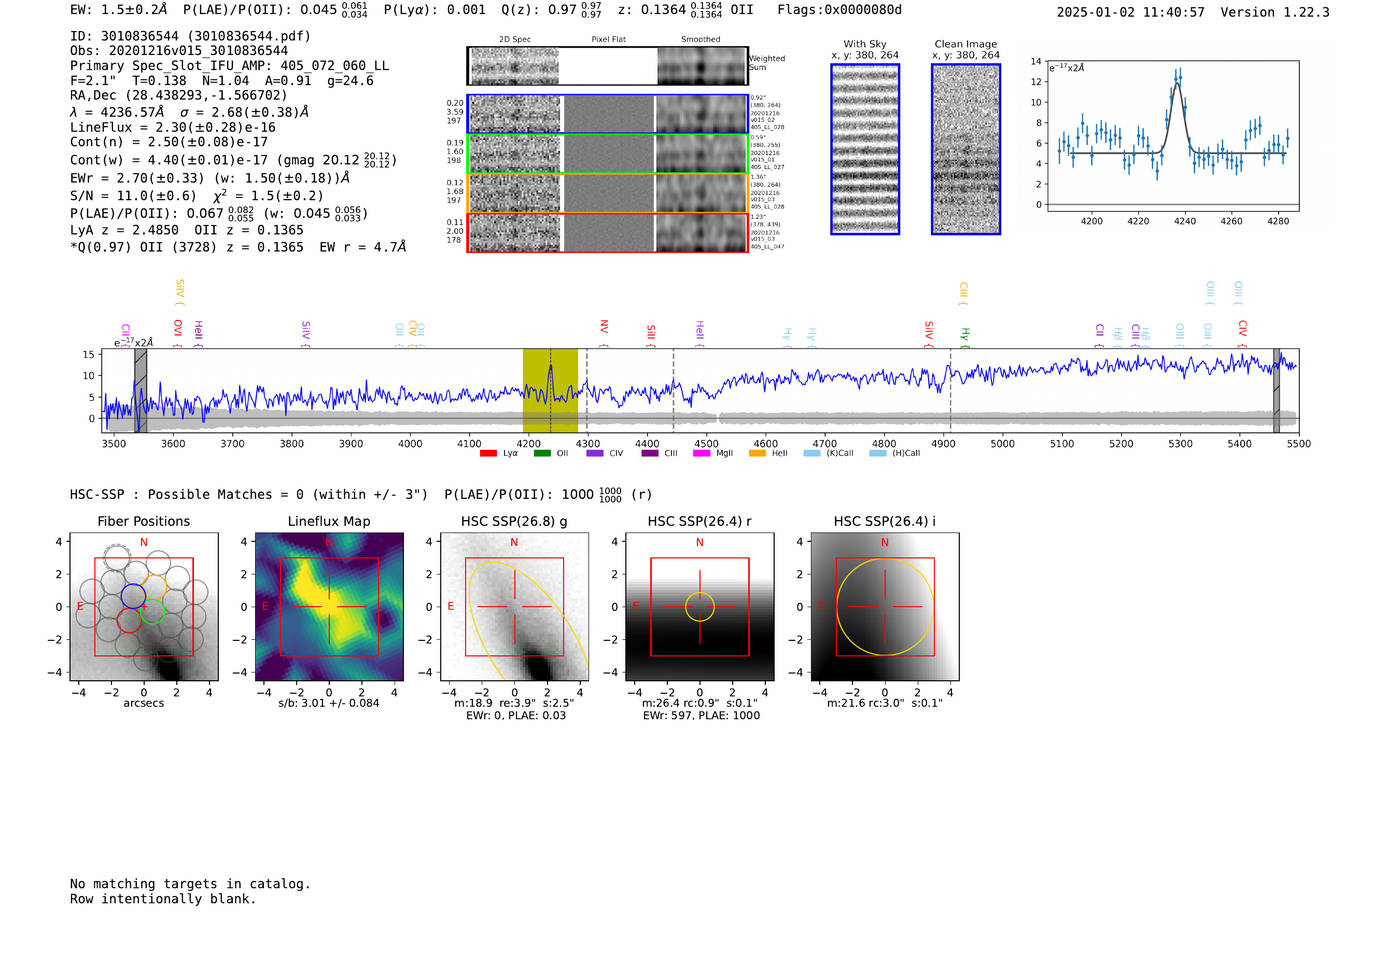Viewport: 1400px width, 953px height.
Task: Click the green fiber circle in Fiber Positions
Action: tap(152, 611)
